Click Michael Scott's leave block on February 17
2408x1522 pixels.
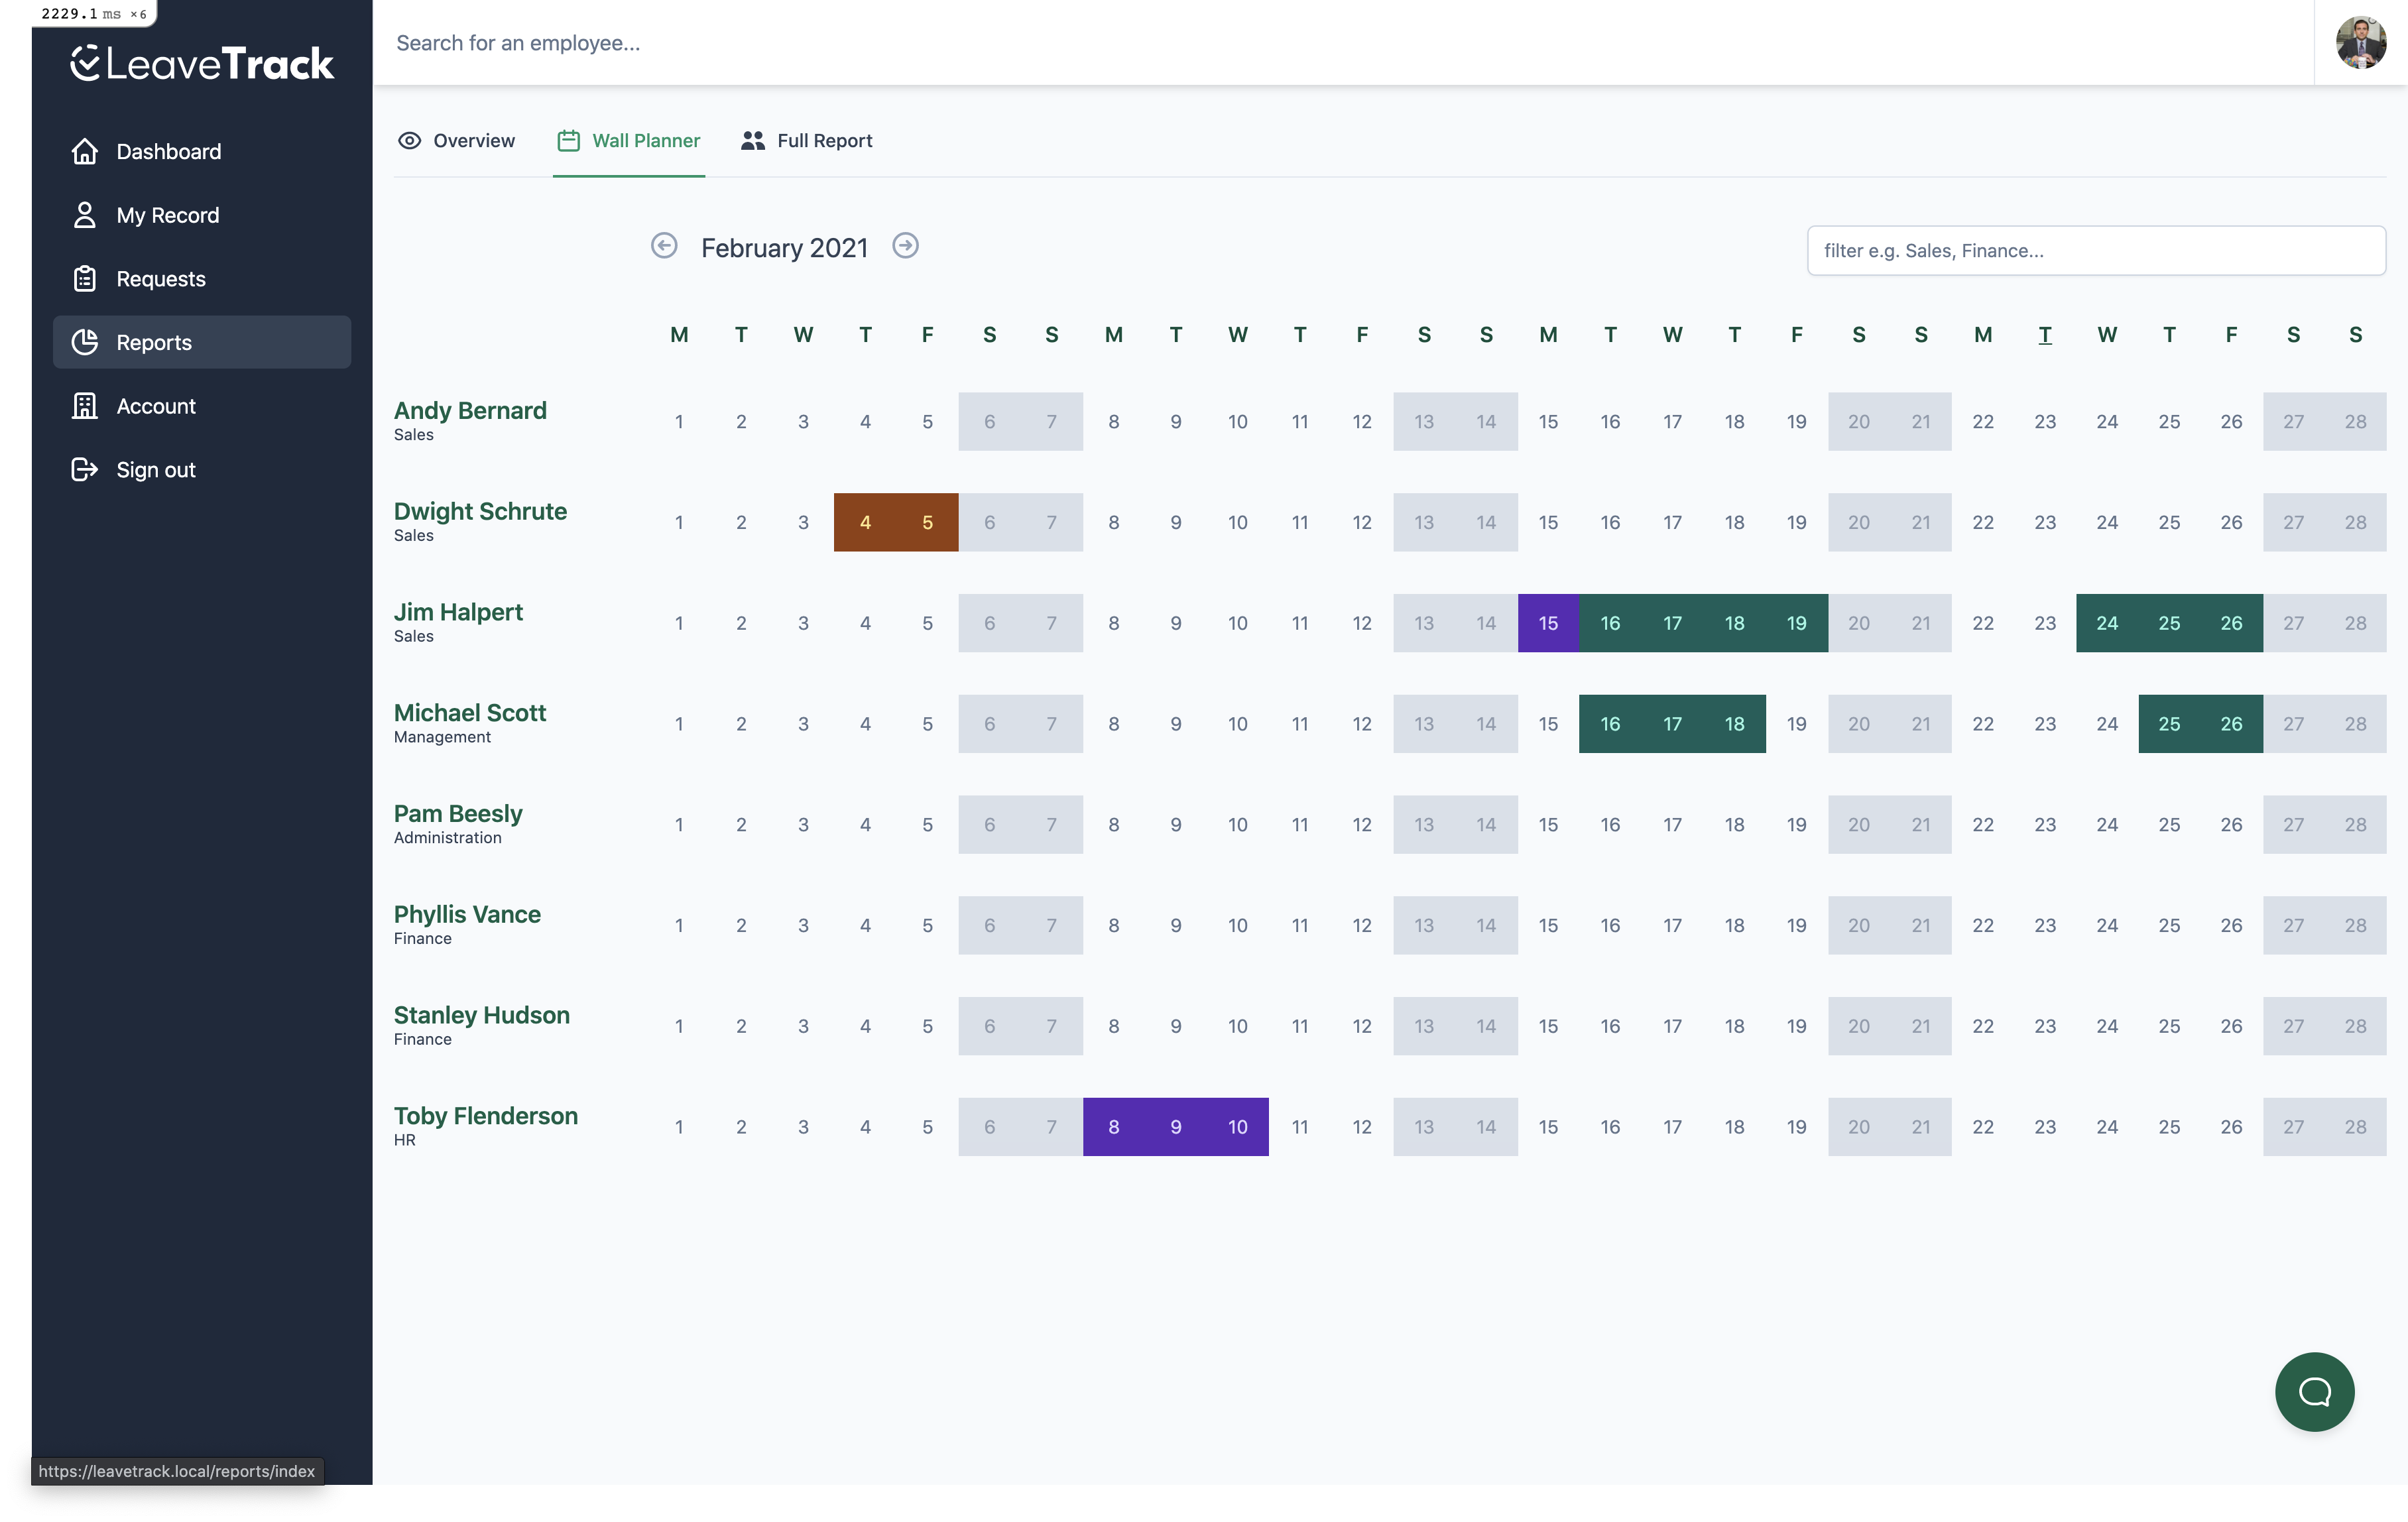coord(1672,723)
